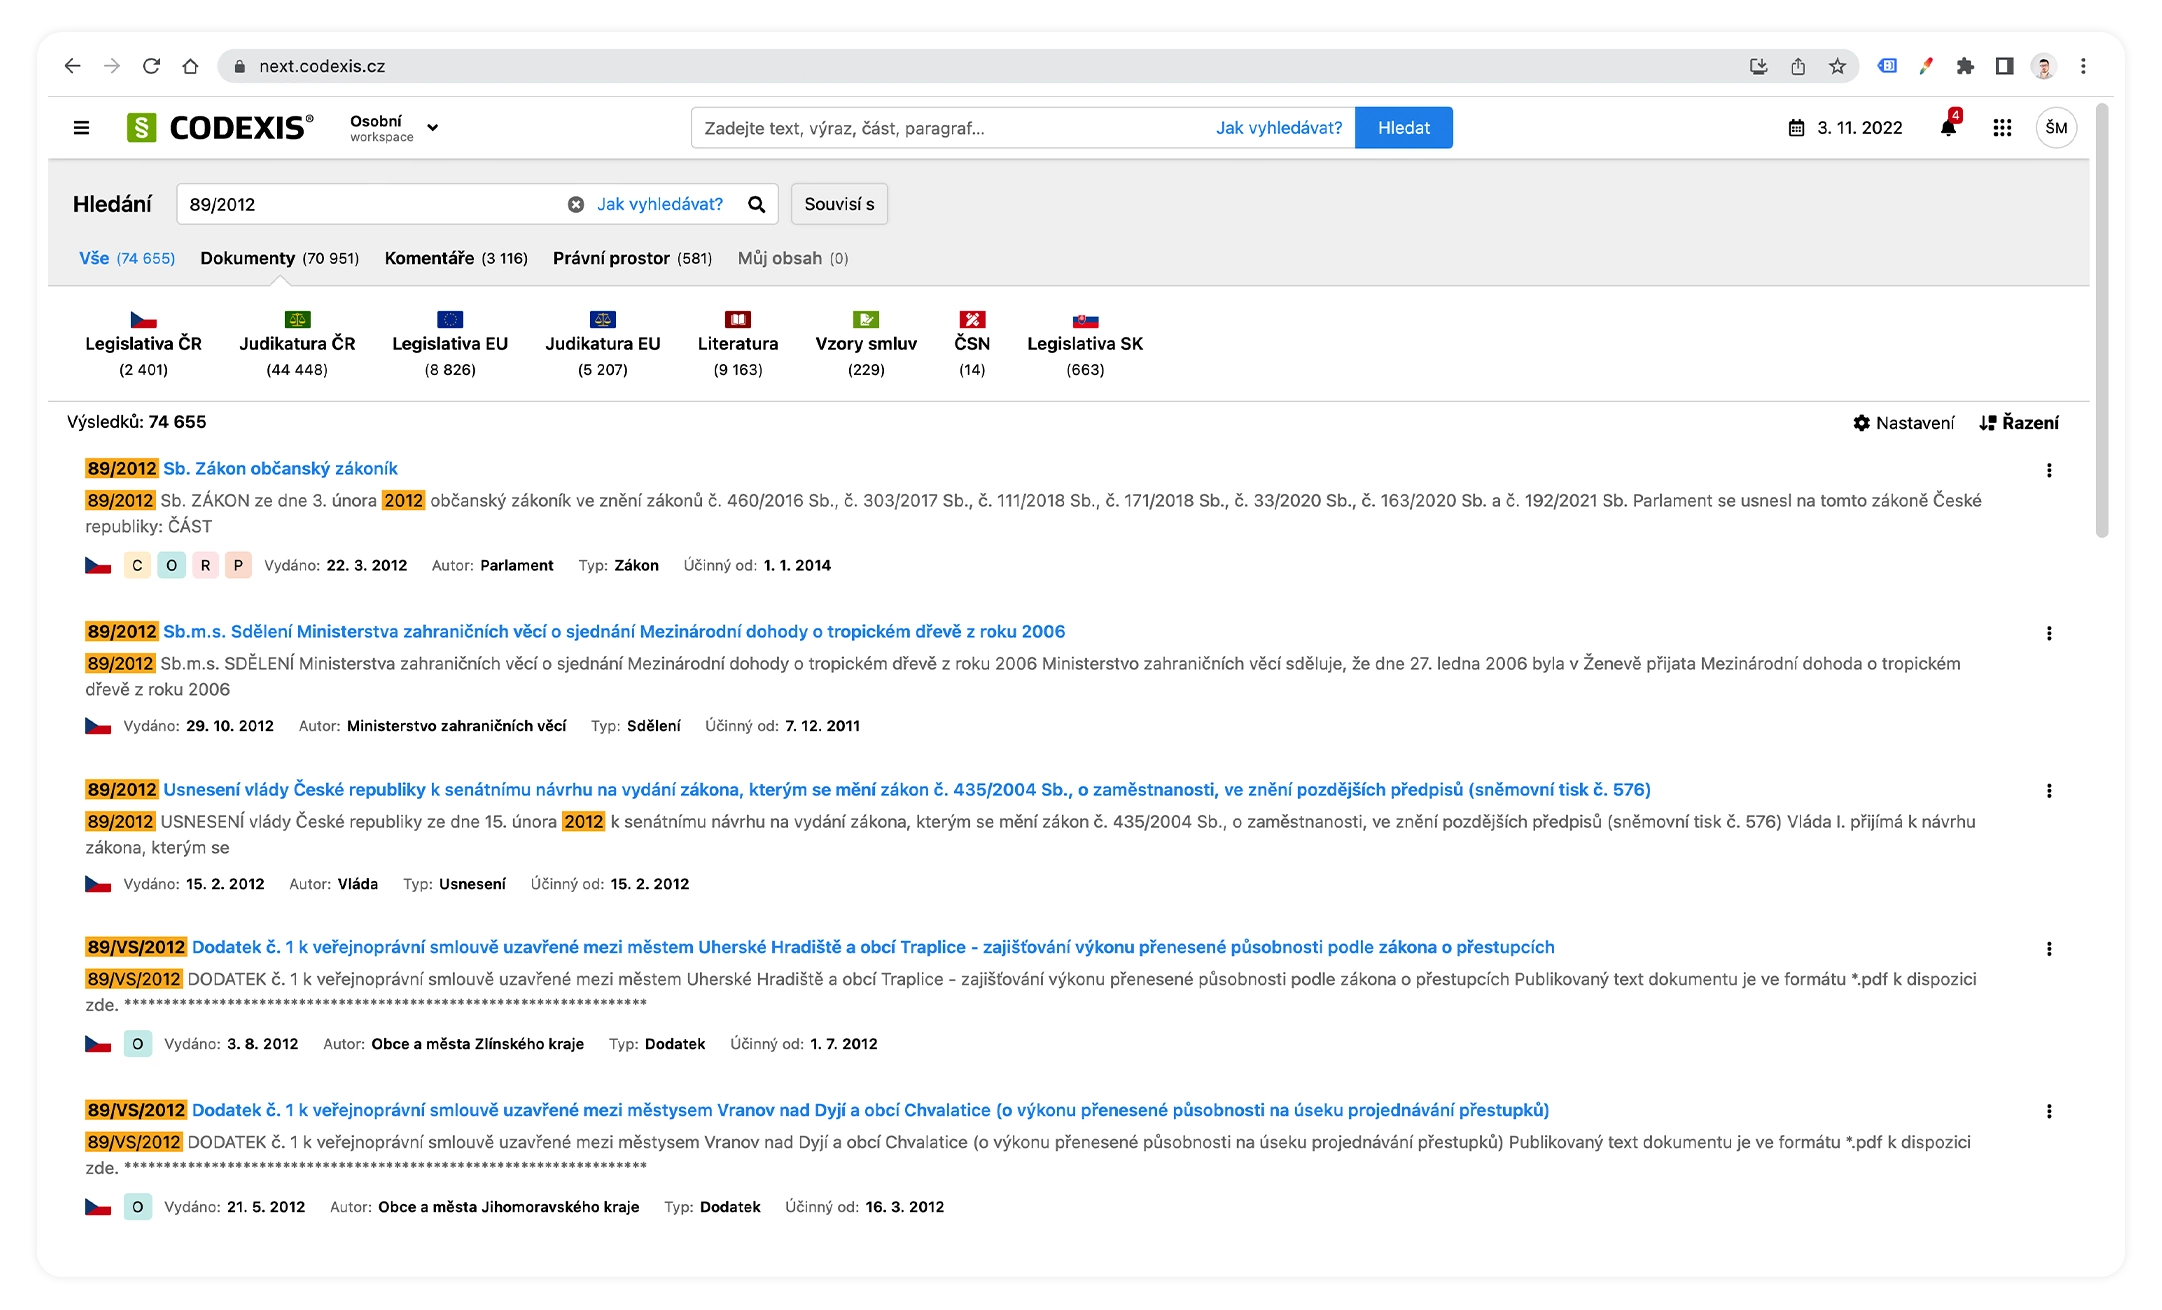This screenshot has width=2162, height=1310.
Task: Select the Literatura category filter
Action: click(x=738, y=344)
